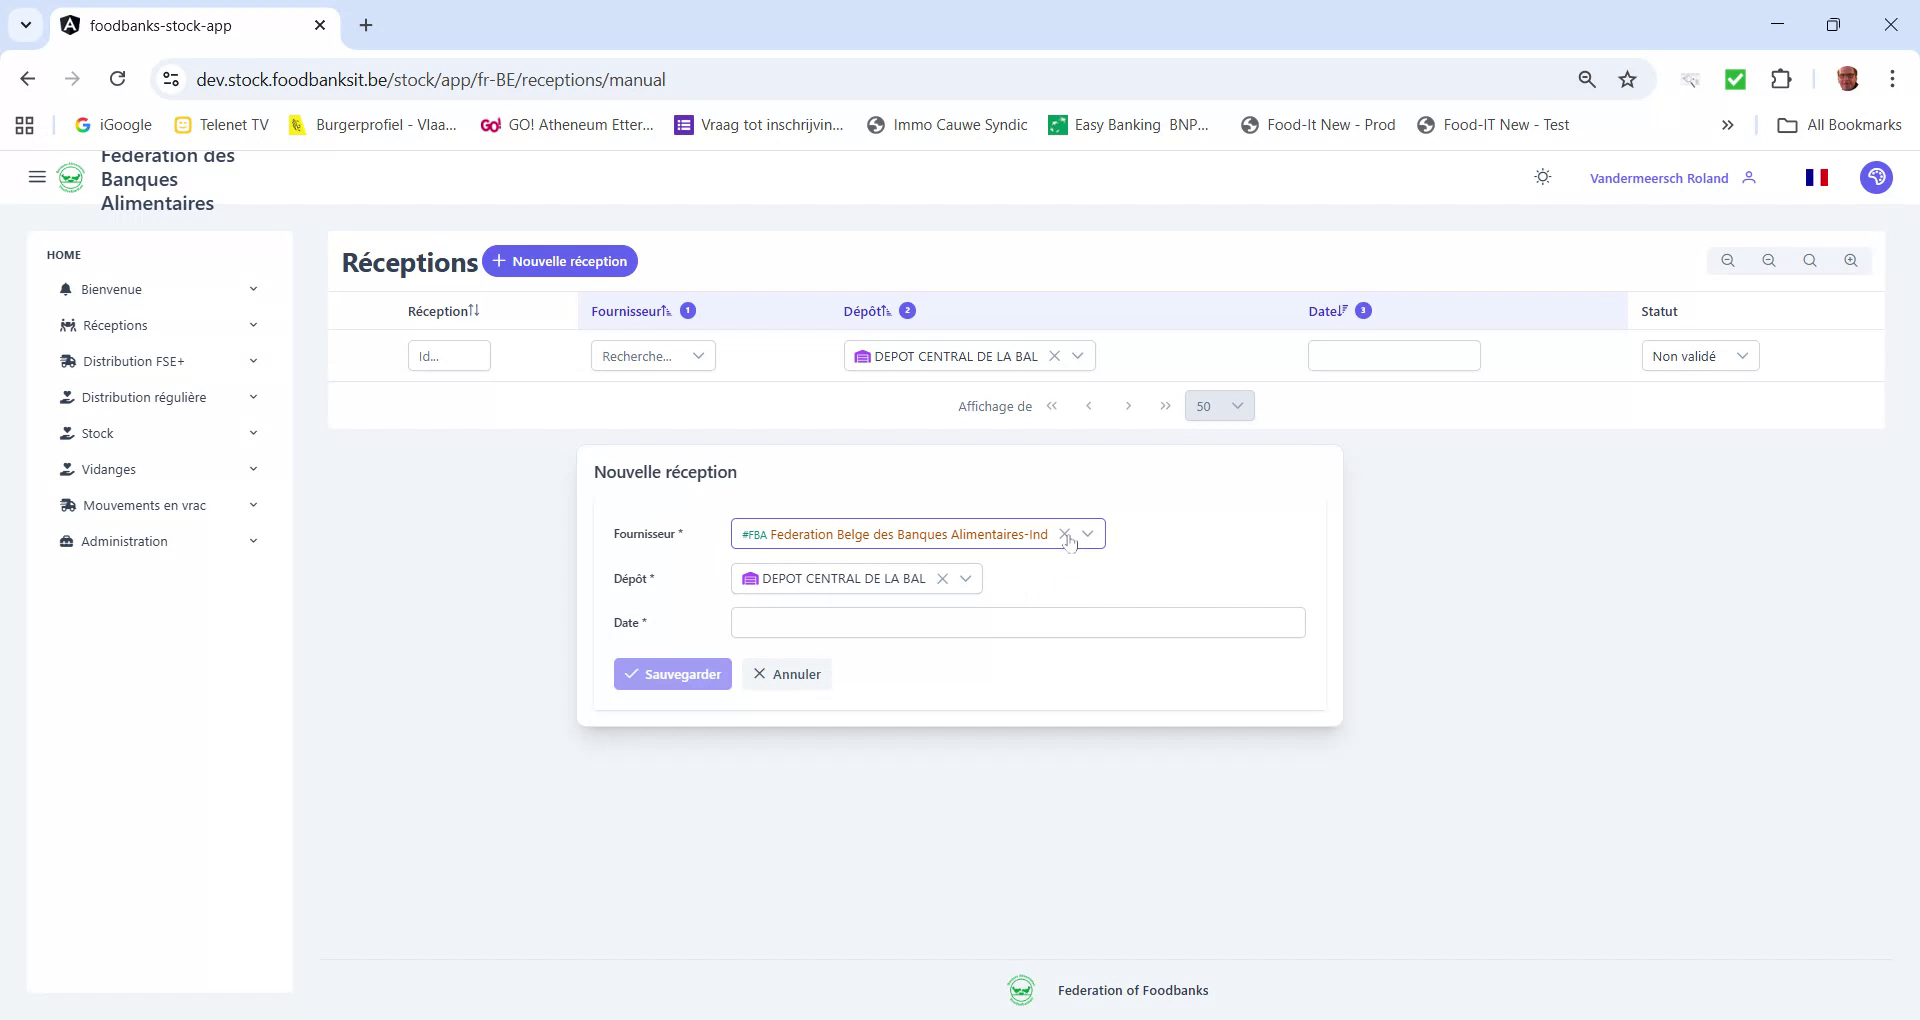Viewport: 1920px width, 1020px height.
Task: Click the user avatar in the top right
Action: [1877, 177]
